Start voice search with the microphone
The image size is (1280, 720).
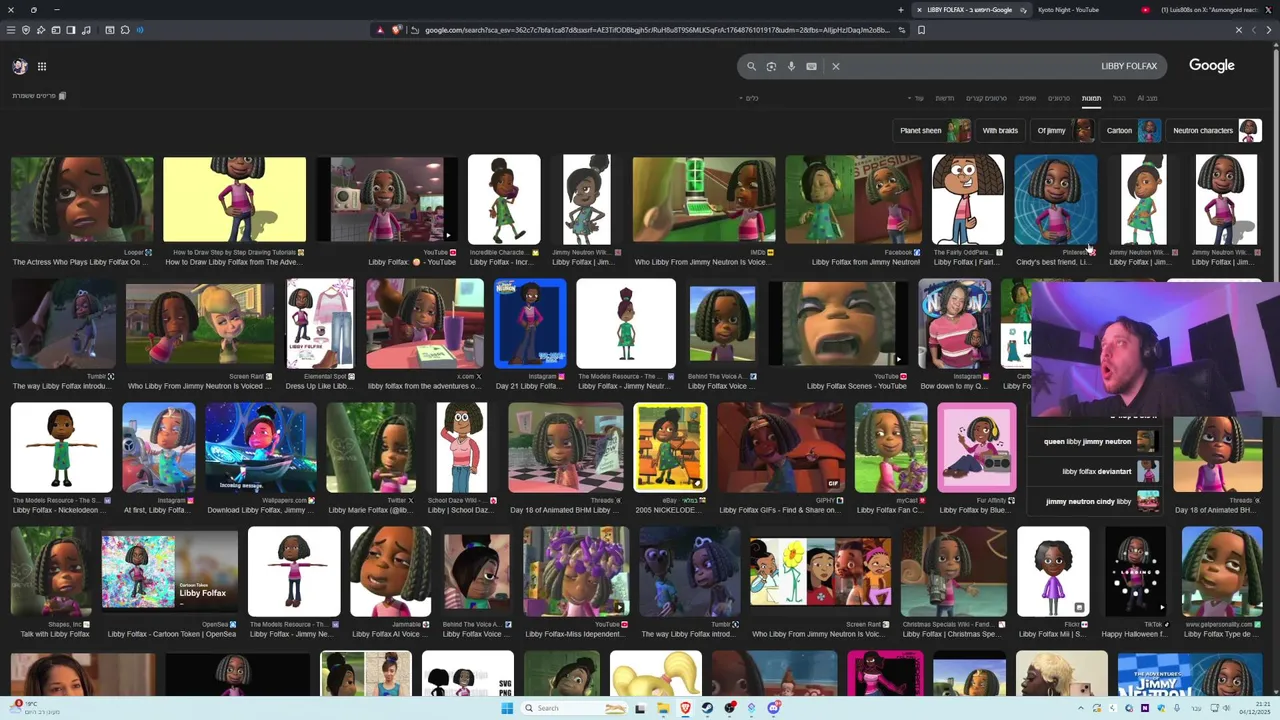click(791, 66)
